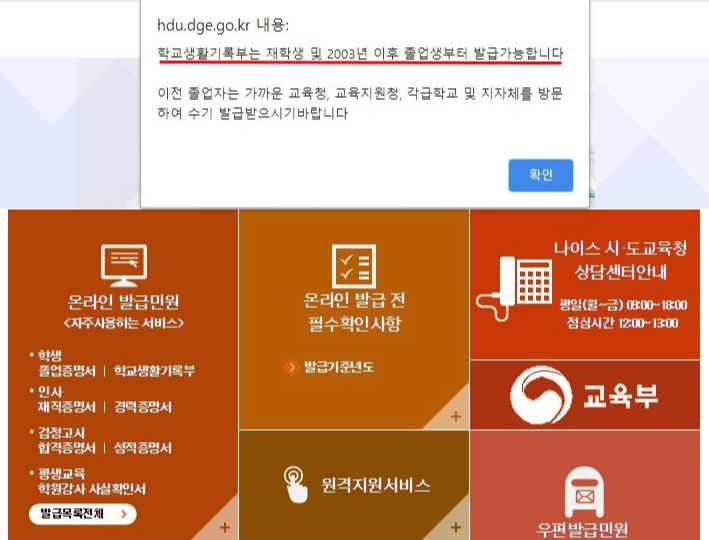Open the 졸업증명서 link
This screenshot has height=540, width=709.
click(x=67, y=371)
